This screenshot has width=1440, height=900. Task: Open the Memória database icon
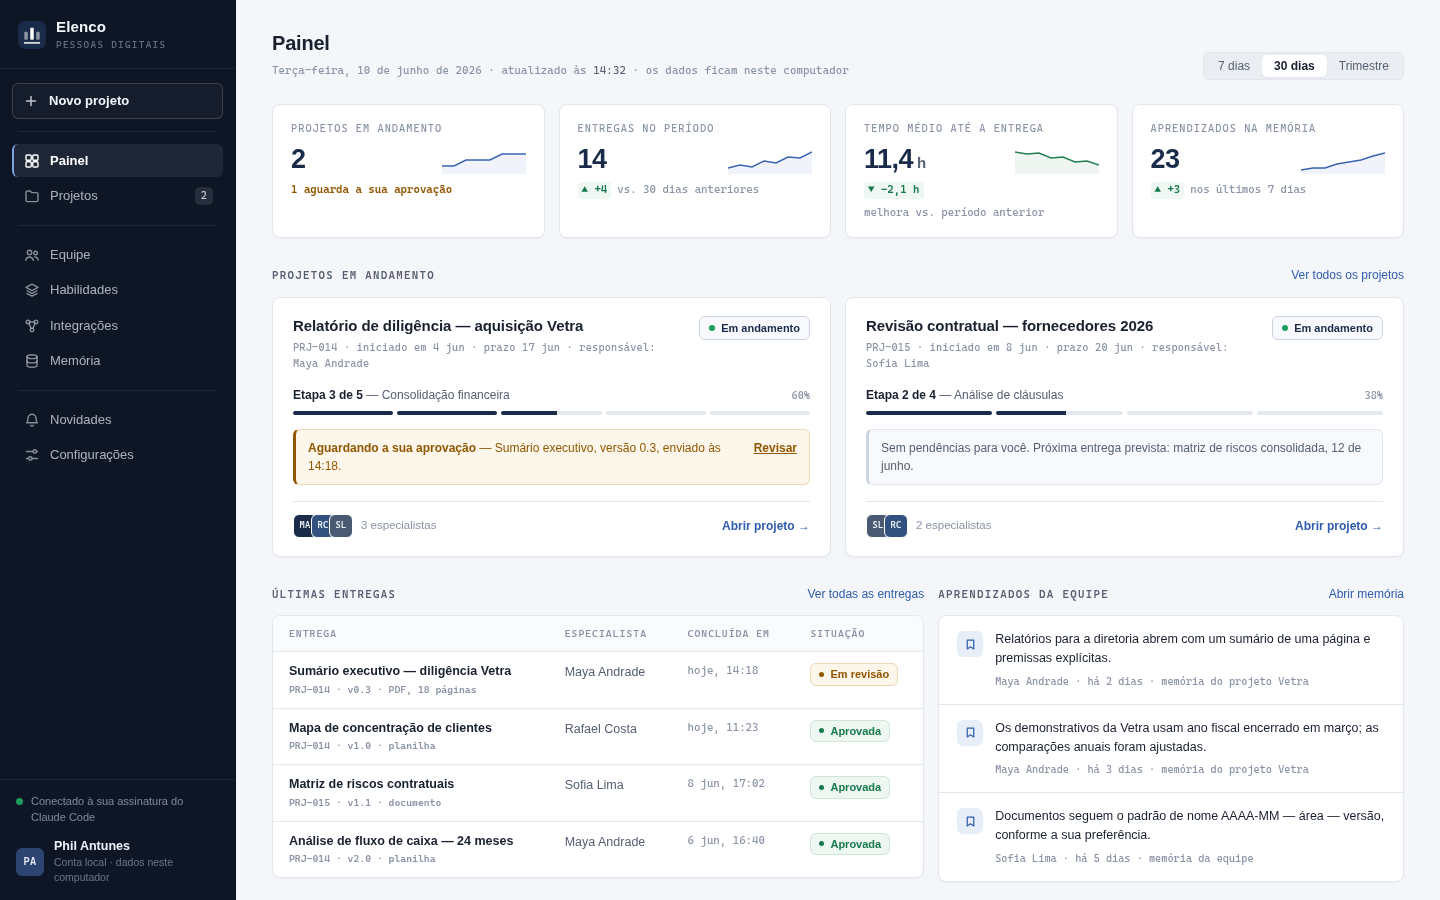[32, 361]
